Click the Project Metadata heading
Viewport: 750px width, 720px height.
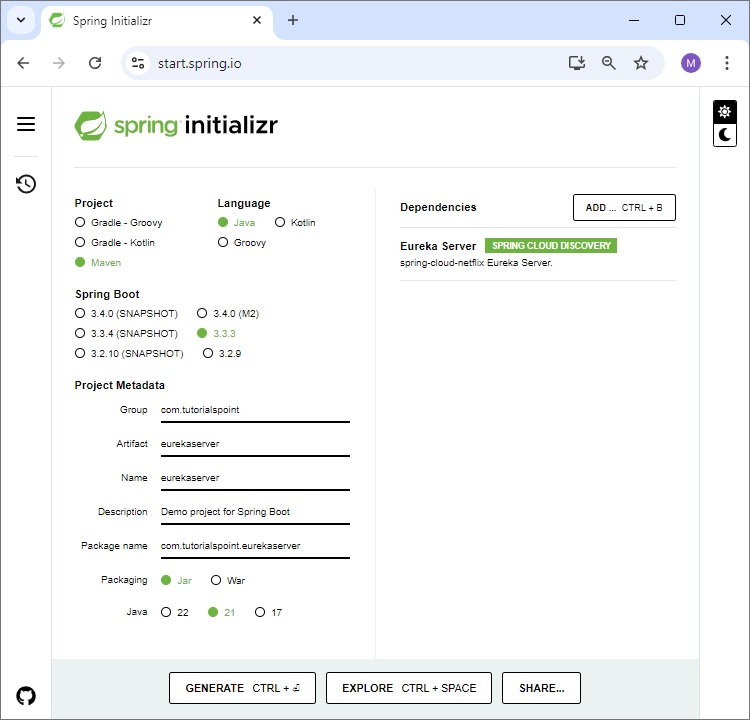coord(120,385)
